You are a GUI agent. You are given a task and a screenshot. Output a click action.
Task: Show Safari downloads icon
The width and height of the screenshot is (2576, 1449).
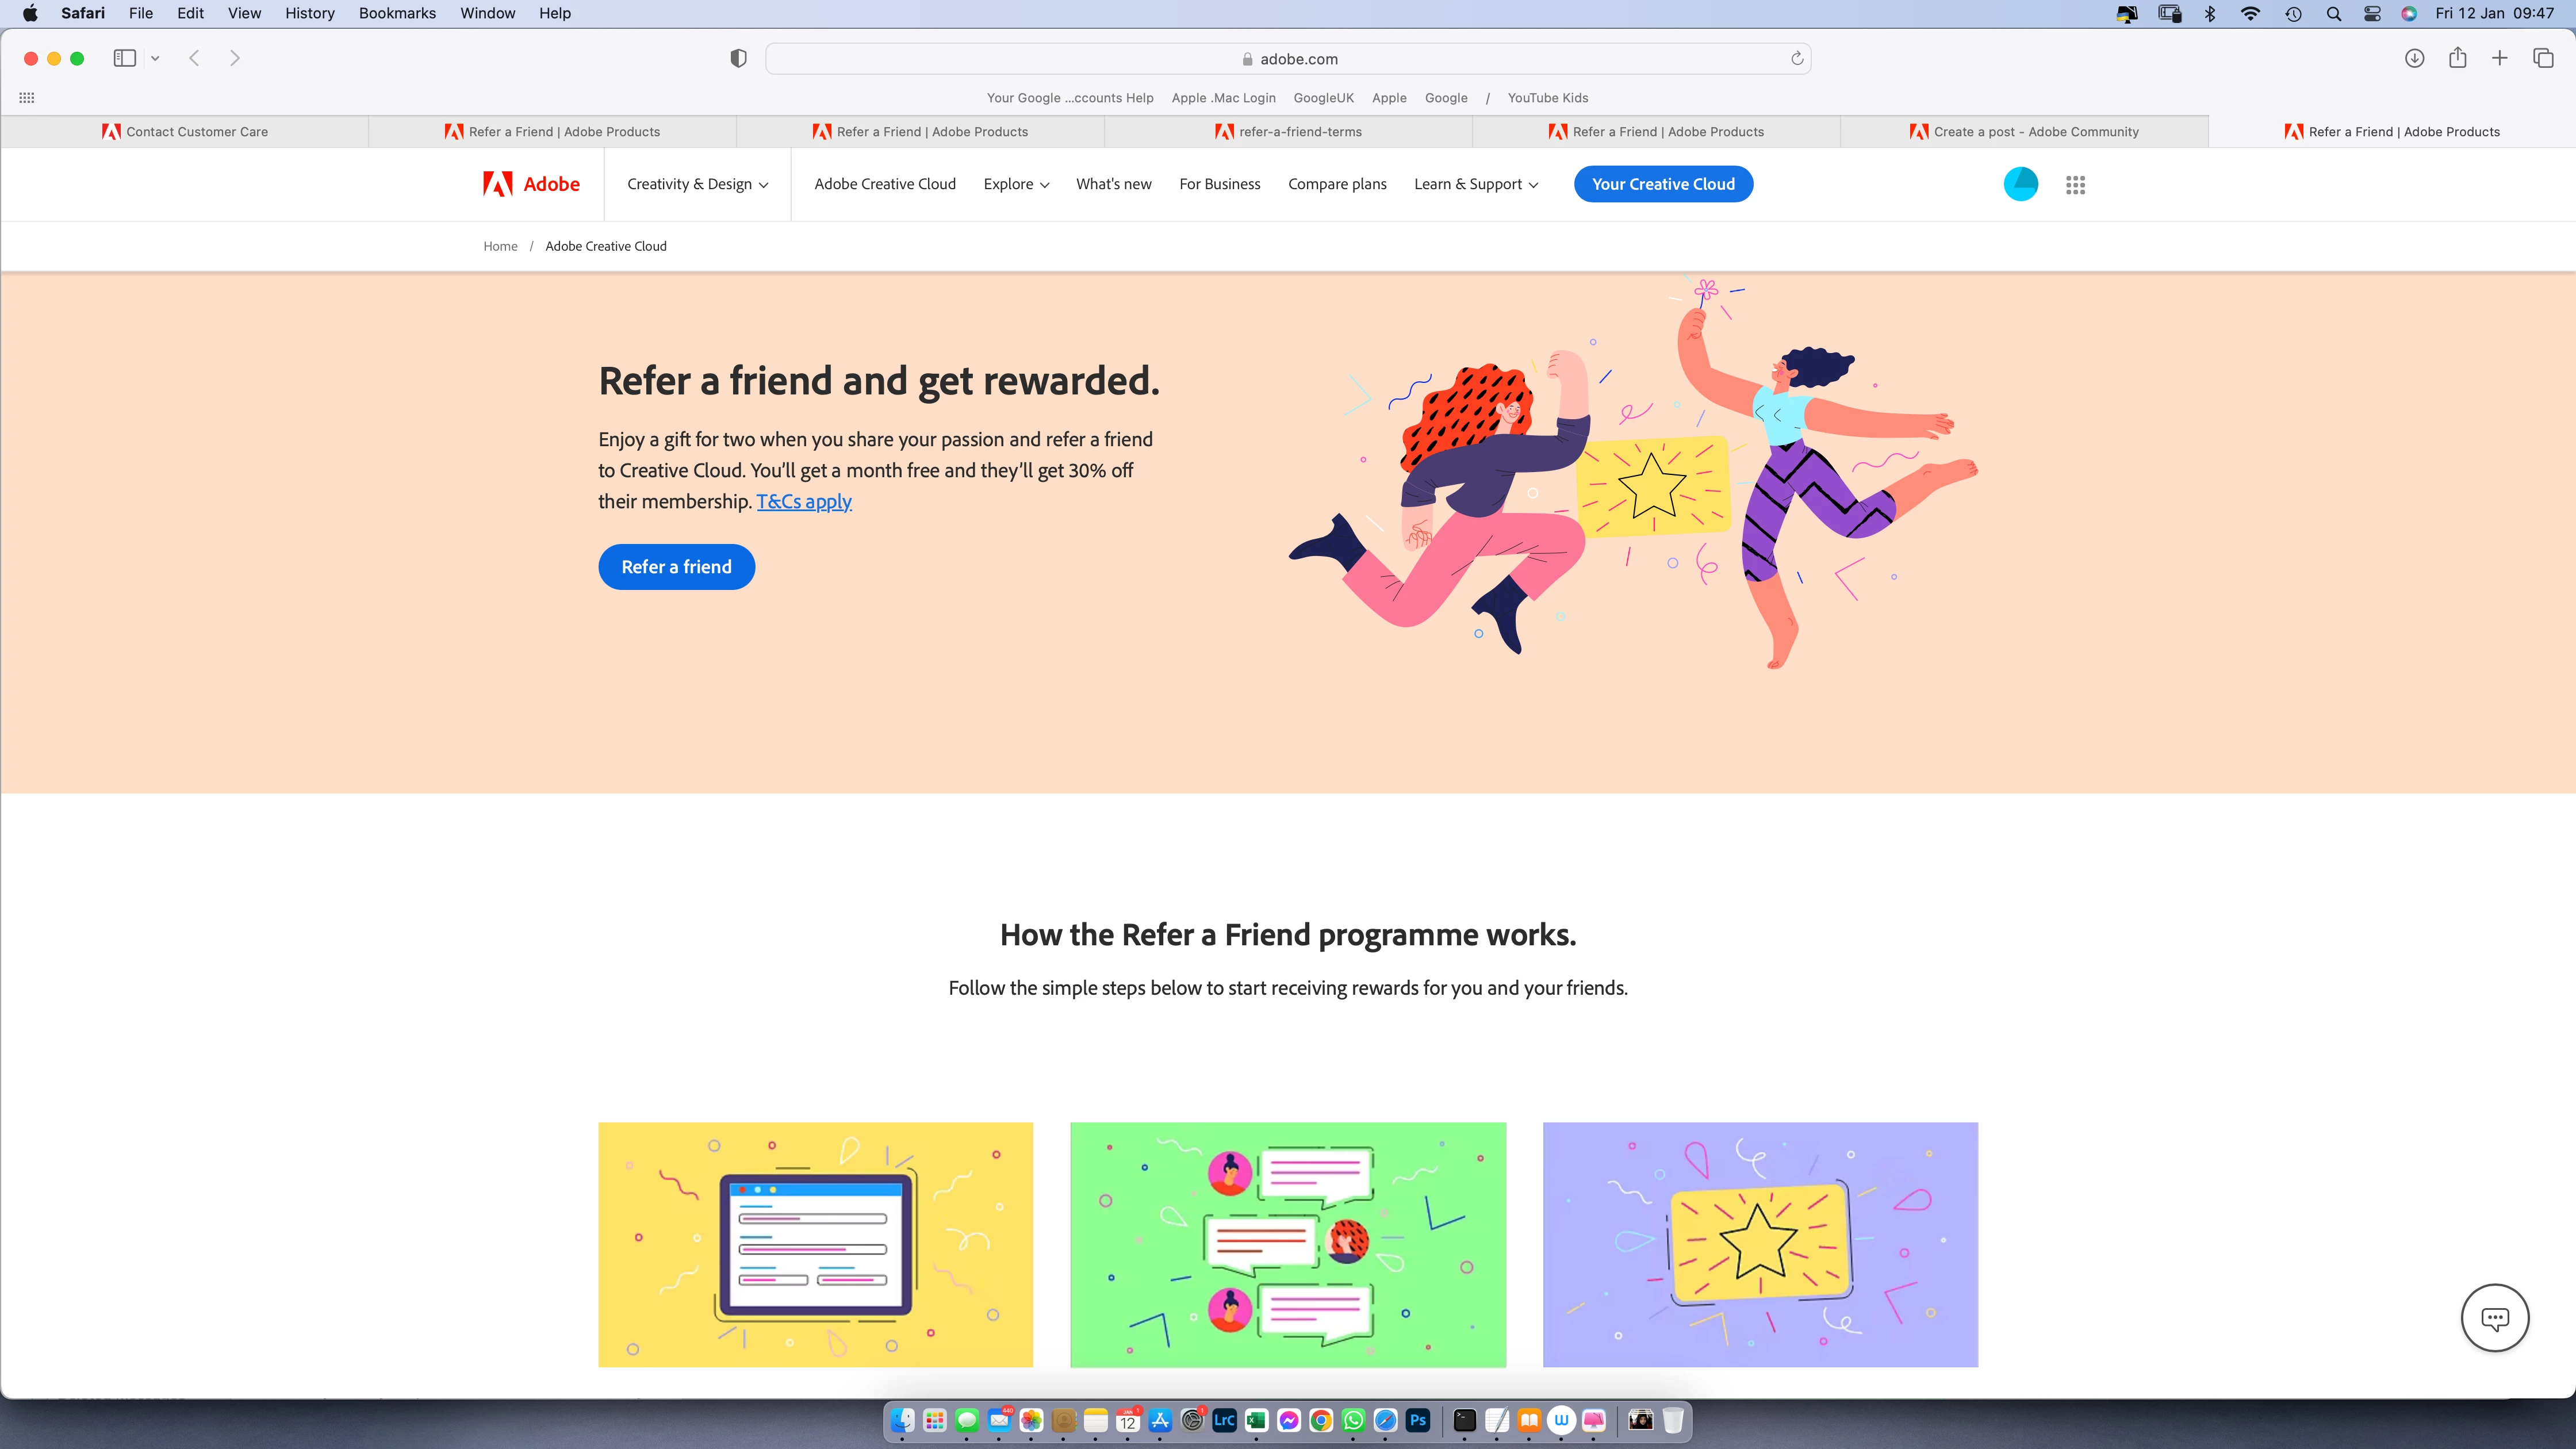pyautogui.click(x=2414, y=58)
